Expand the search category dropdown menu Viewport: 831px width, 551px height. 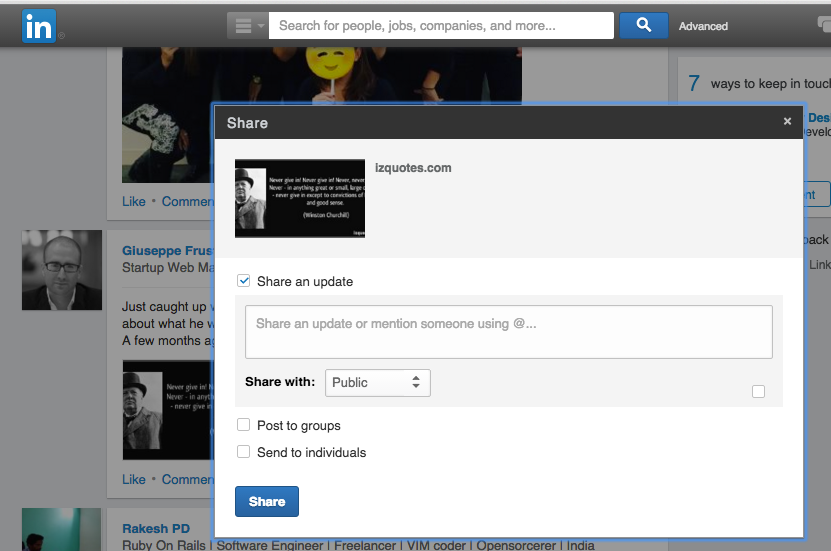point(247,26)
